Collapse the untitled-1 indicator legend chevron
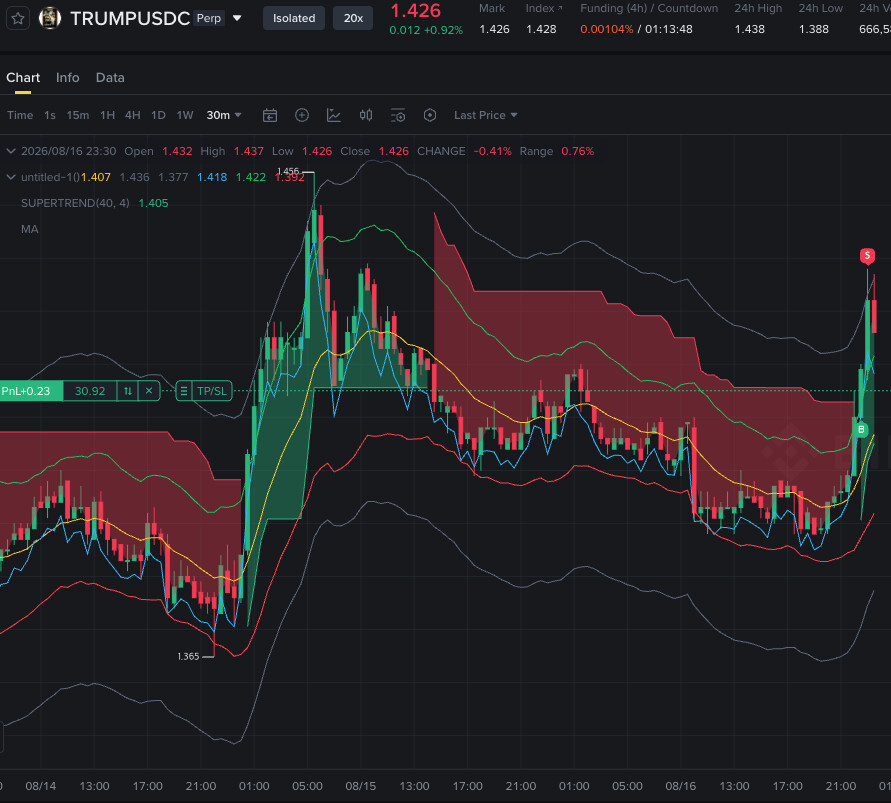This screenshot has width=891, height=803. pos(10,177)
